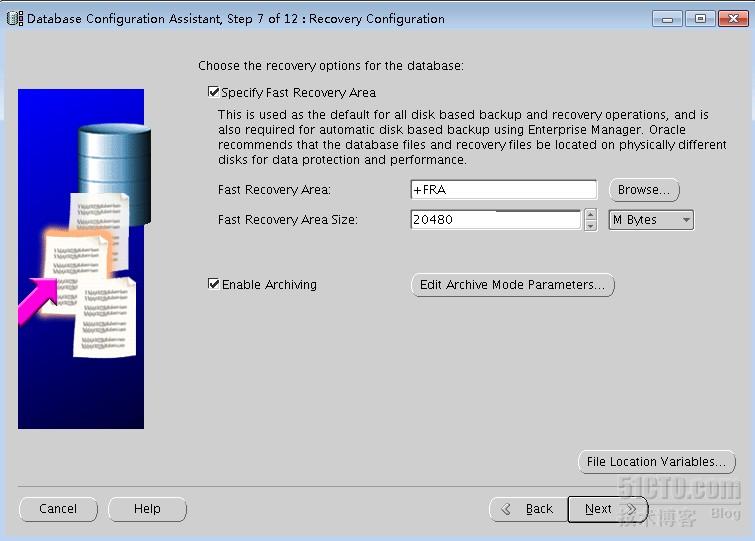Screen dimensions: 755x541
Task: Click the Fast Recovery Area input field
Action: pyautogui.click(x=504, y=190)
